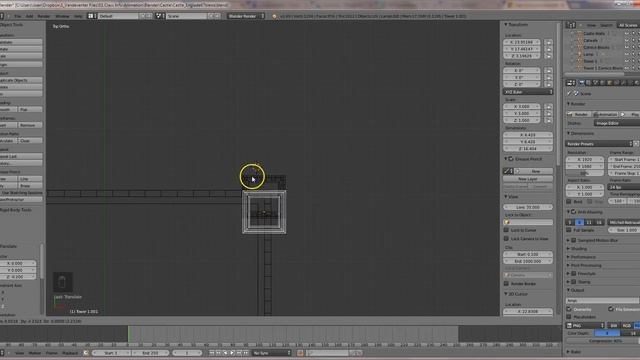Open the Add menu
640x360 pixels.
(29, 16)
